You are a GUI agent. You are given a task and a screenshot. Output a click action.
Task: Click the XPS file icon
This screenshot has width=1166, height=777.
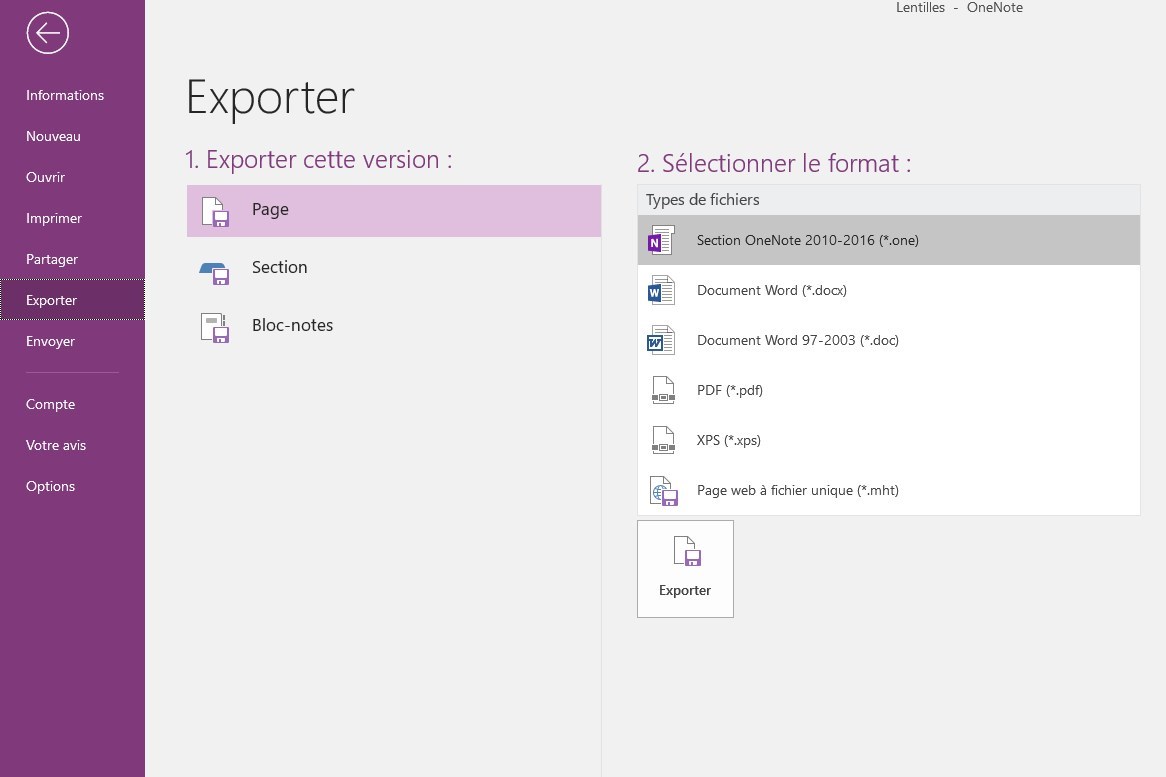click(x=663, y=439)
